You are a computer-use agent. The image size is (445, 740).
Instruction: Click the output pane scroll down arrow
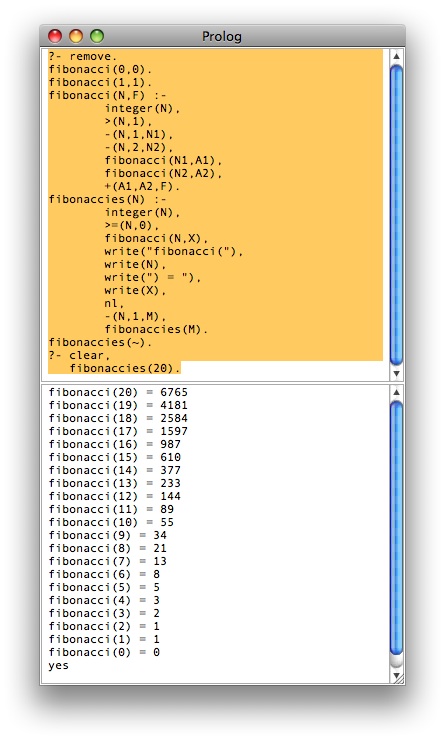pyautogui.click(x=396, y=676)
